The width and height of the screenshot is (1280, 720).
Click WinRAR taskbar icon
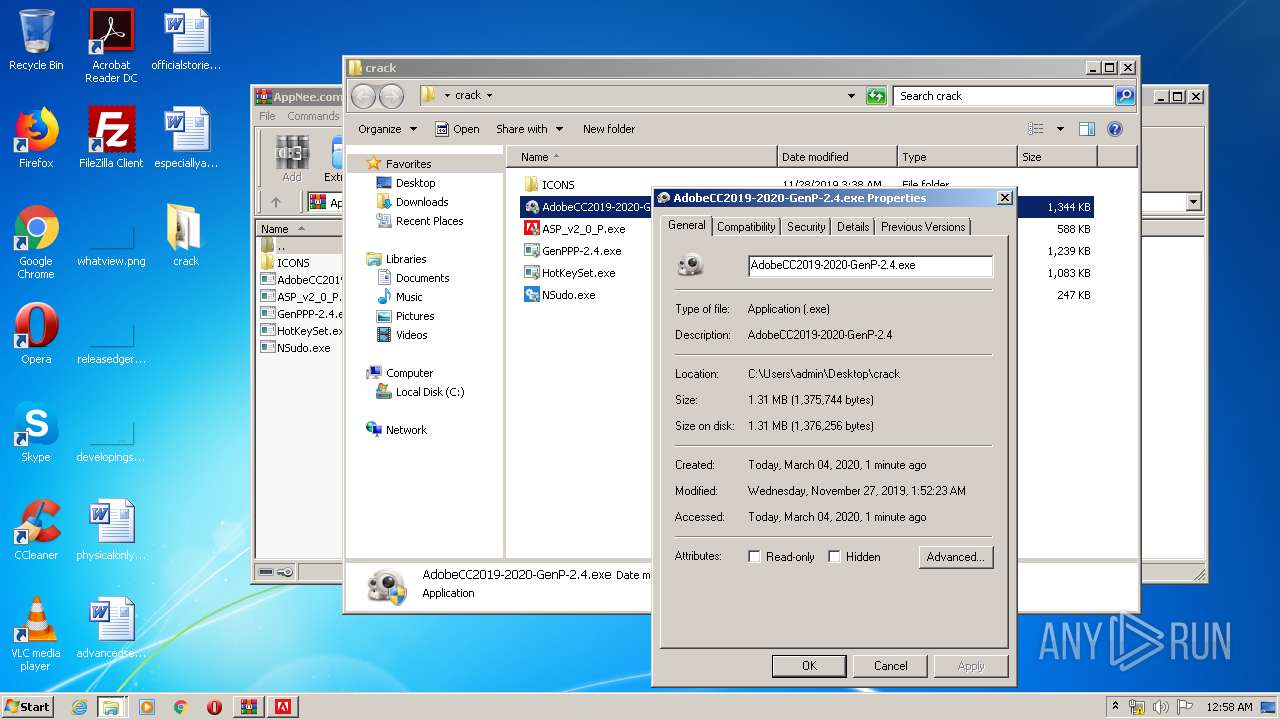coord(249,707)
